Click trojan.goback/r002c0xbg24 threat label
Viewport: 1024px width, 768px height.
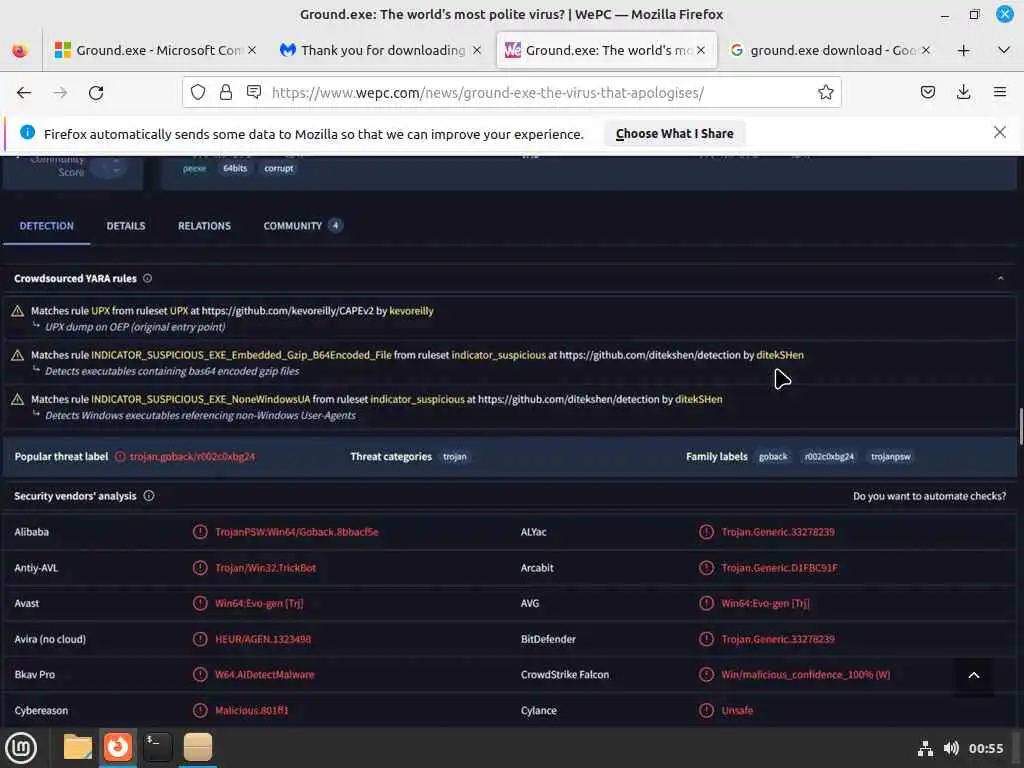(192, 456)
